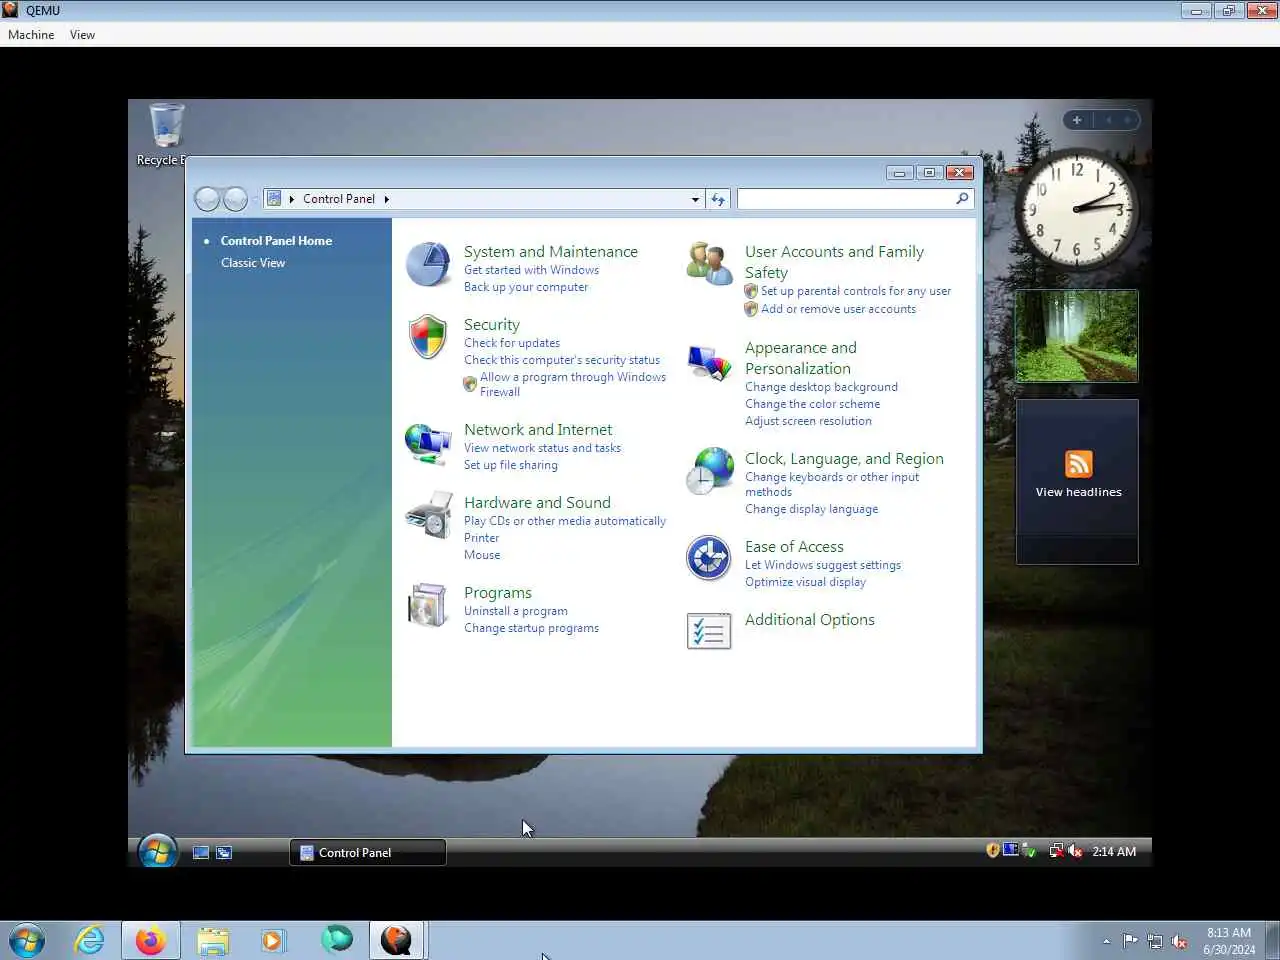Open Appearance and Personalization icon
1280x960 pixels.
(x=709, y=361)
